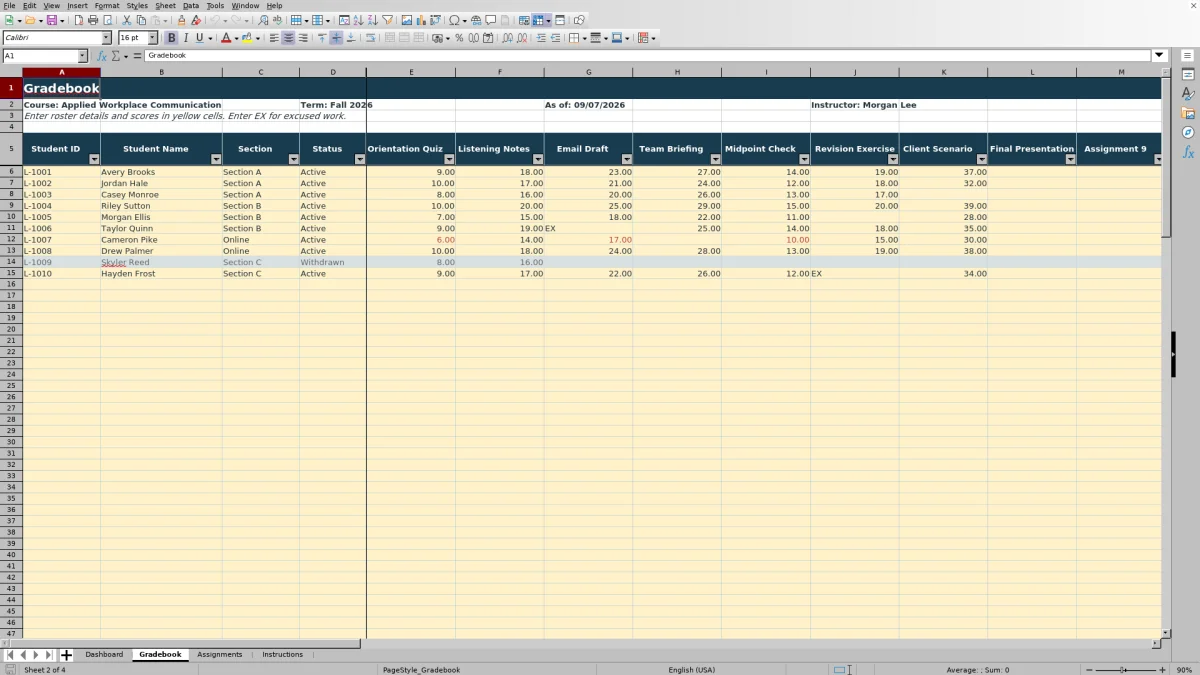Open filter dropdown on Status column
This screenshot has width=1200, height=675.
tap(361, 160)
